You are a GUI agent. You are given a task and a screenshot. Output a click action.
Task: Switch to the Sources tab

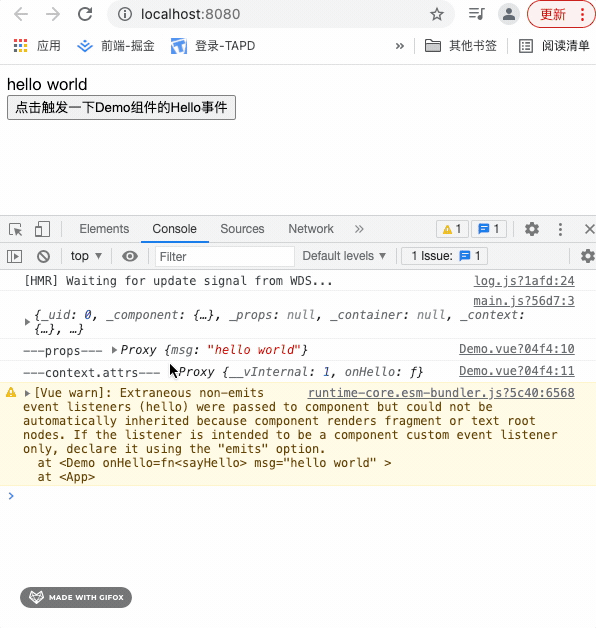[x=242, y=229]
